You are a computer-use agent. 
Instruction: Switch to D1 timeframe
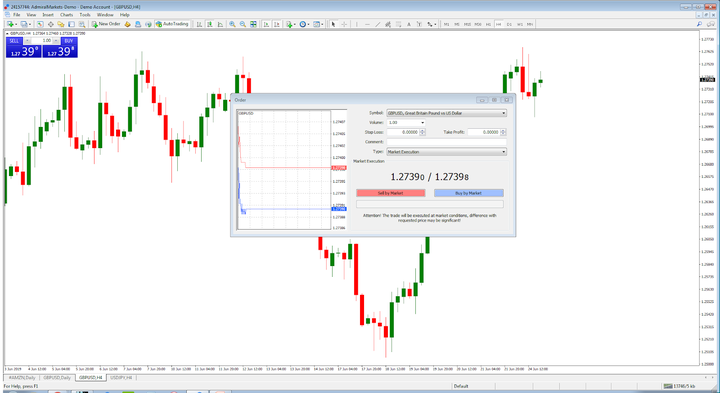pos(509,24)
